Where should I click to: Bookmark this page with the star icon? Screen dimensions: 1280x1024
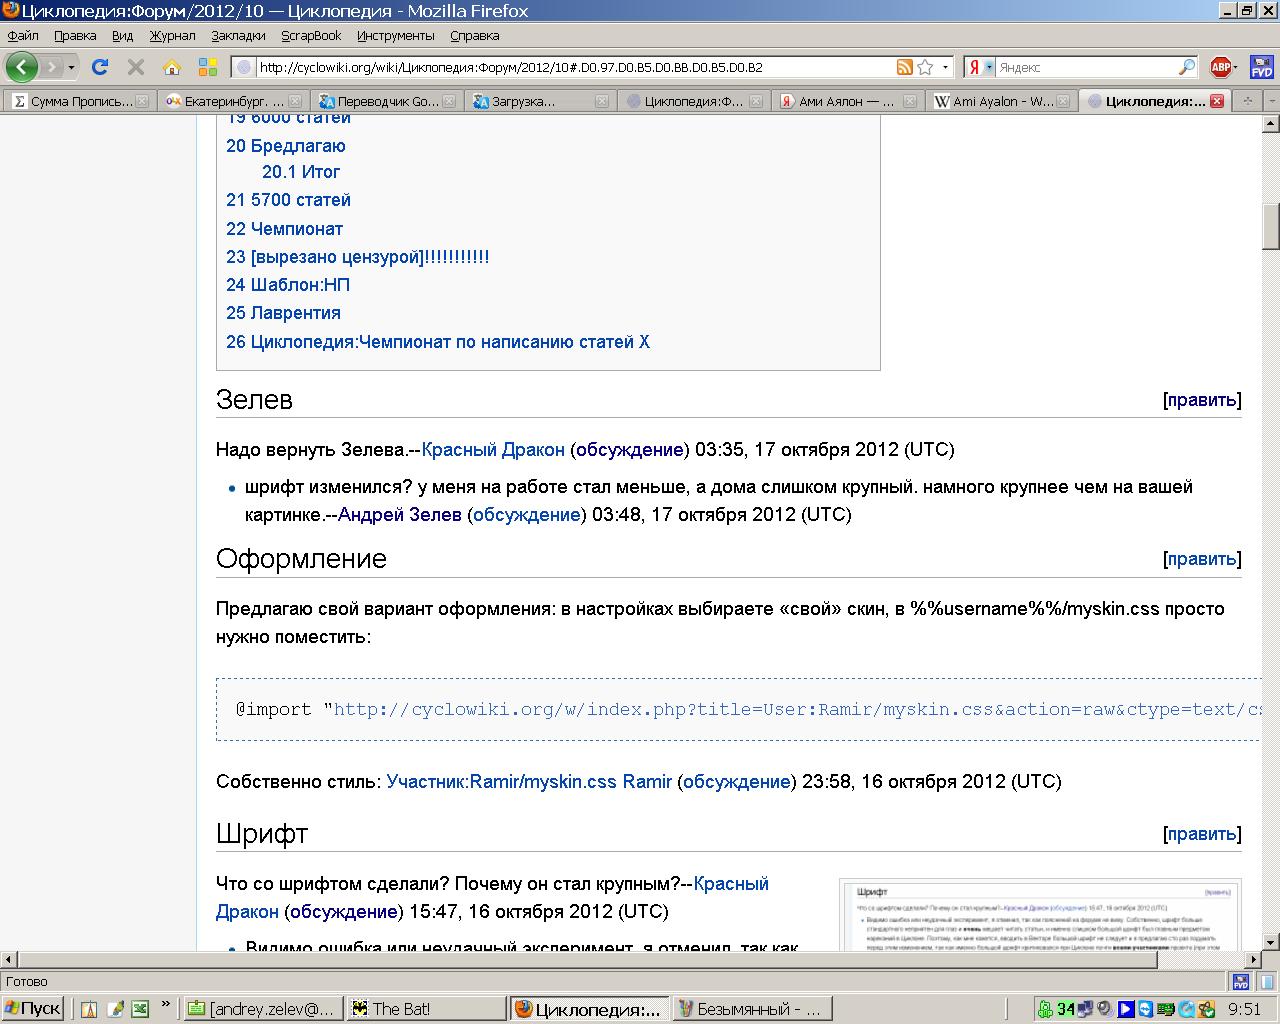pyautogui.click(x=925, y=67)
